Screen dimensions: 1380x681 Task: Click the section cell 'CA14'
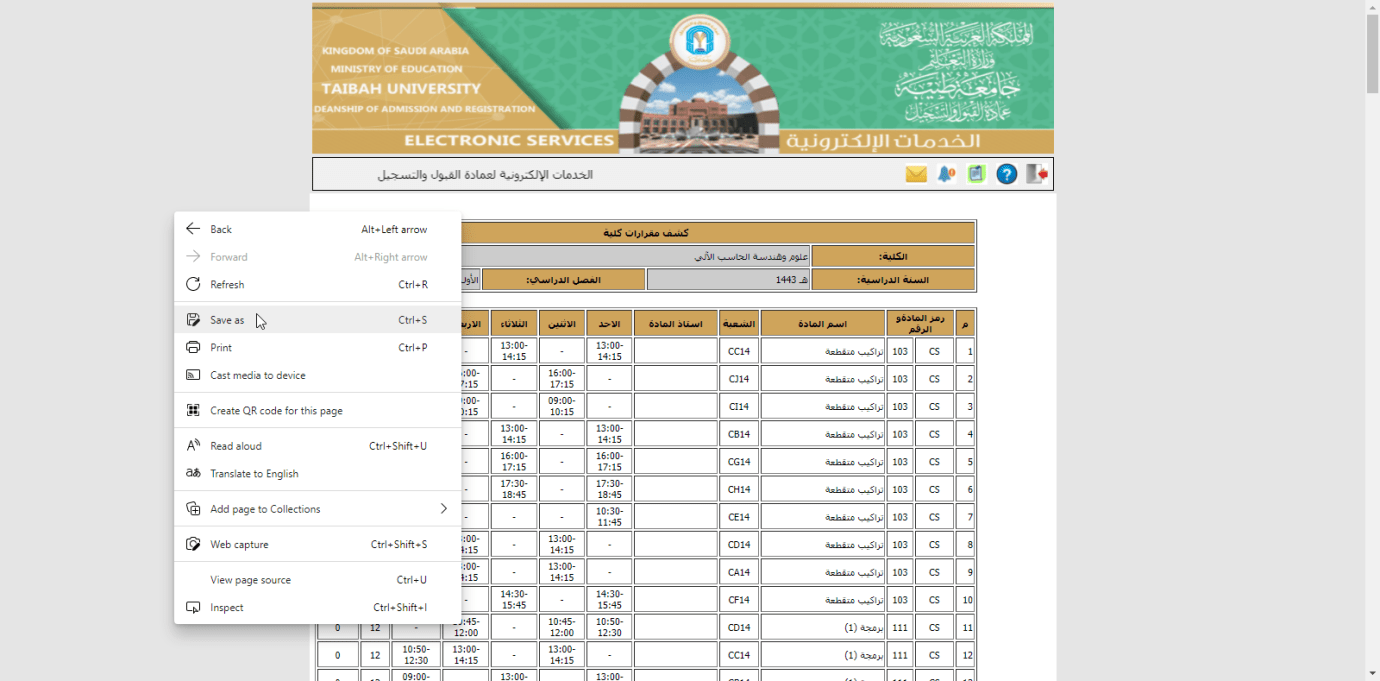coord(739,572)
